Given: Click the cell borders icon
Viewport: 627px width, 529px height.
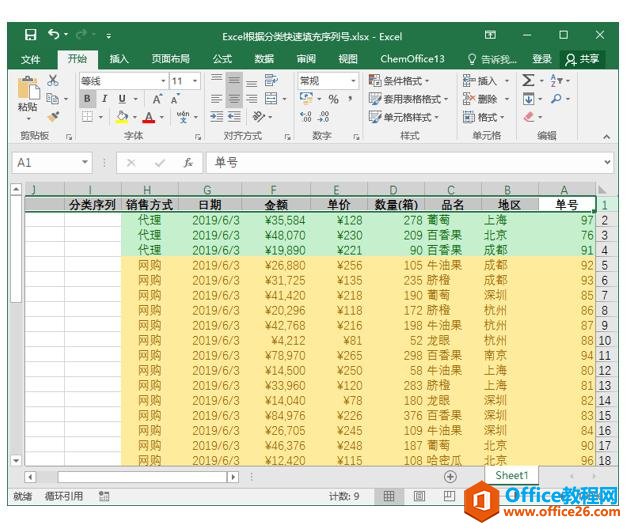Looking at the screenshot, I should pos(87,117).
